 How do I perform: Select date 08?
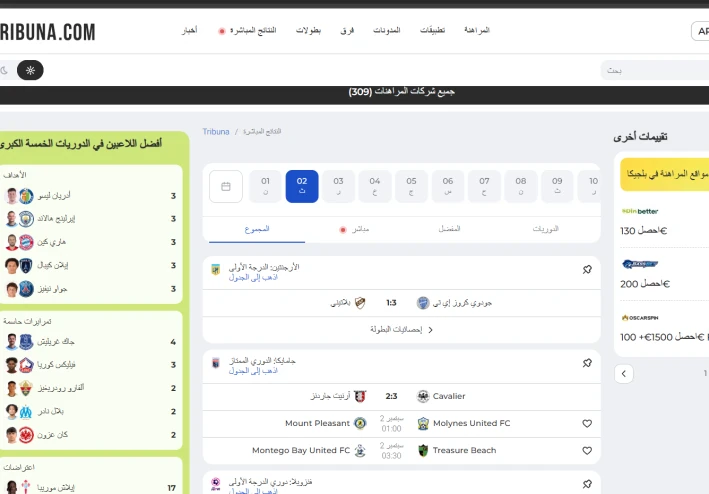[x=521, y=186]
